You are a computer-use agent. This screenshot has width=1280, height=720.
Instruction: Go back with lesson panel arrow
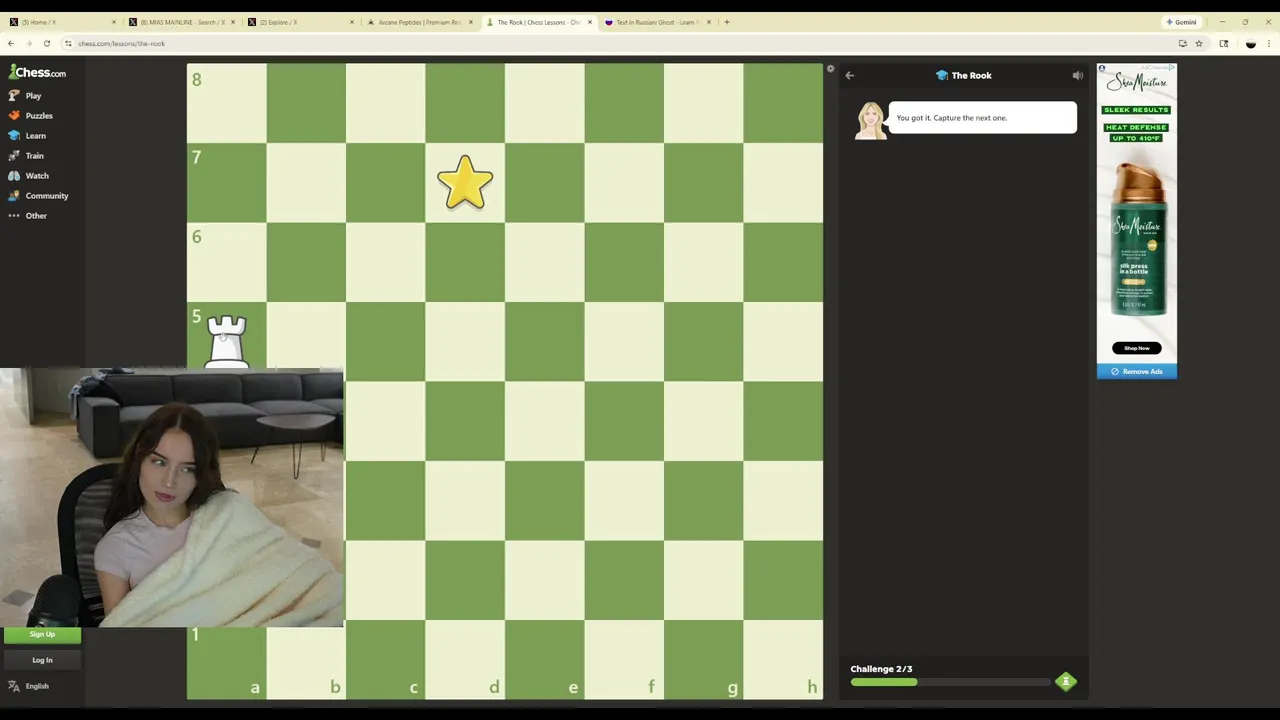pyautogui.click(x=849, y=75)
